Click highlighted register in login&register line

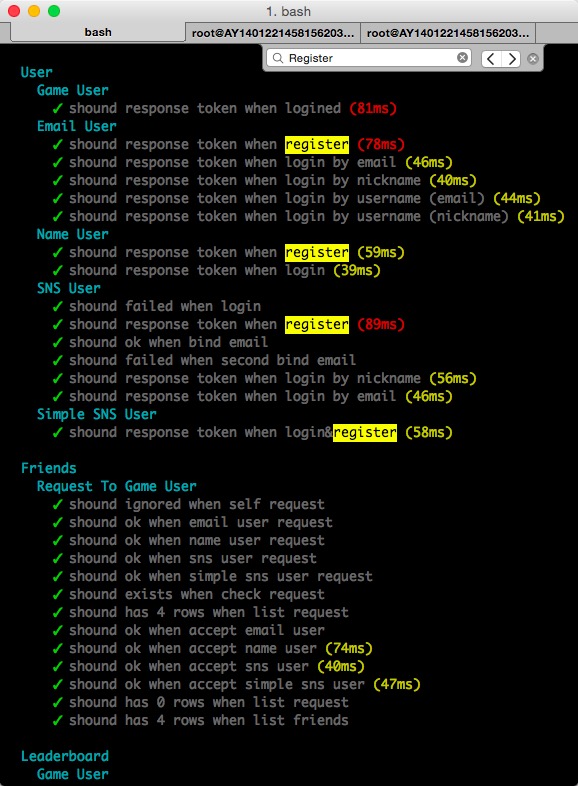point(365,433)
